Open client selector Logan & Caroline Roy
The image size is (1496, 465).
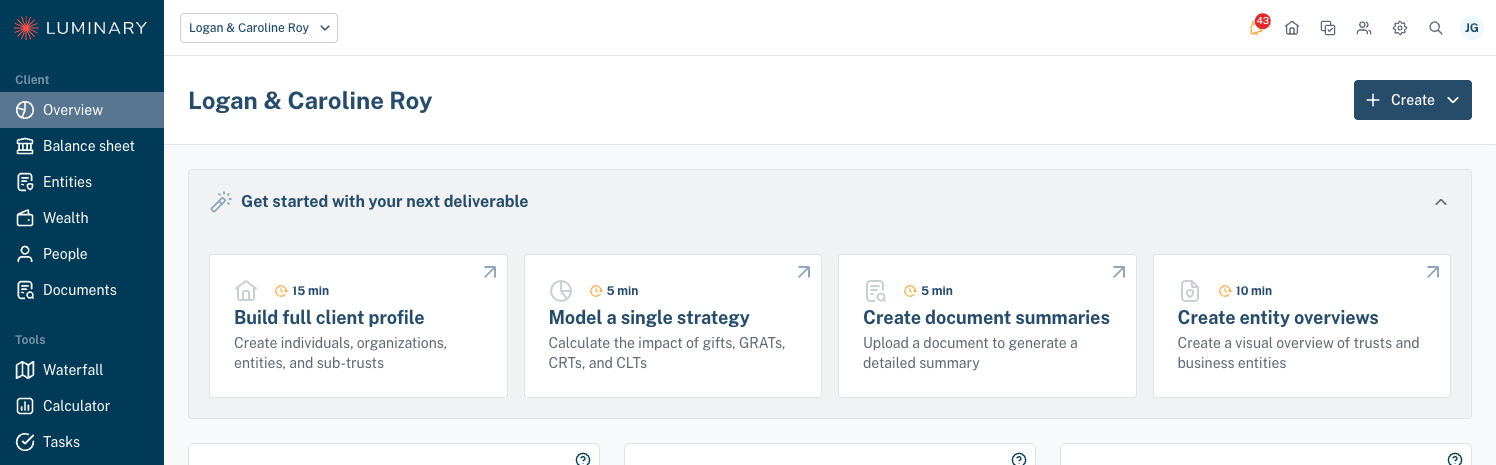259,28
